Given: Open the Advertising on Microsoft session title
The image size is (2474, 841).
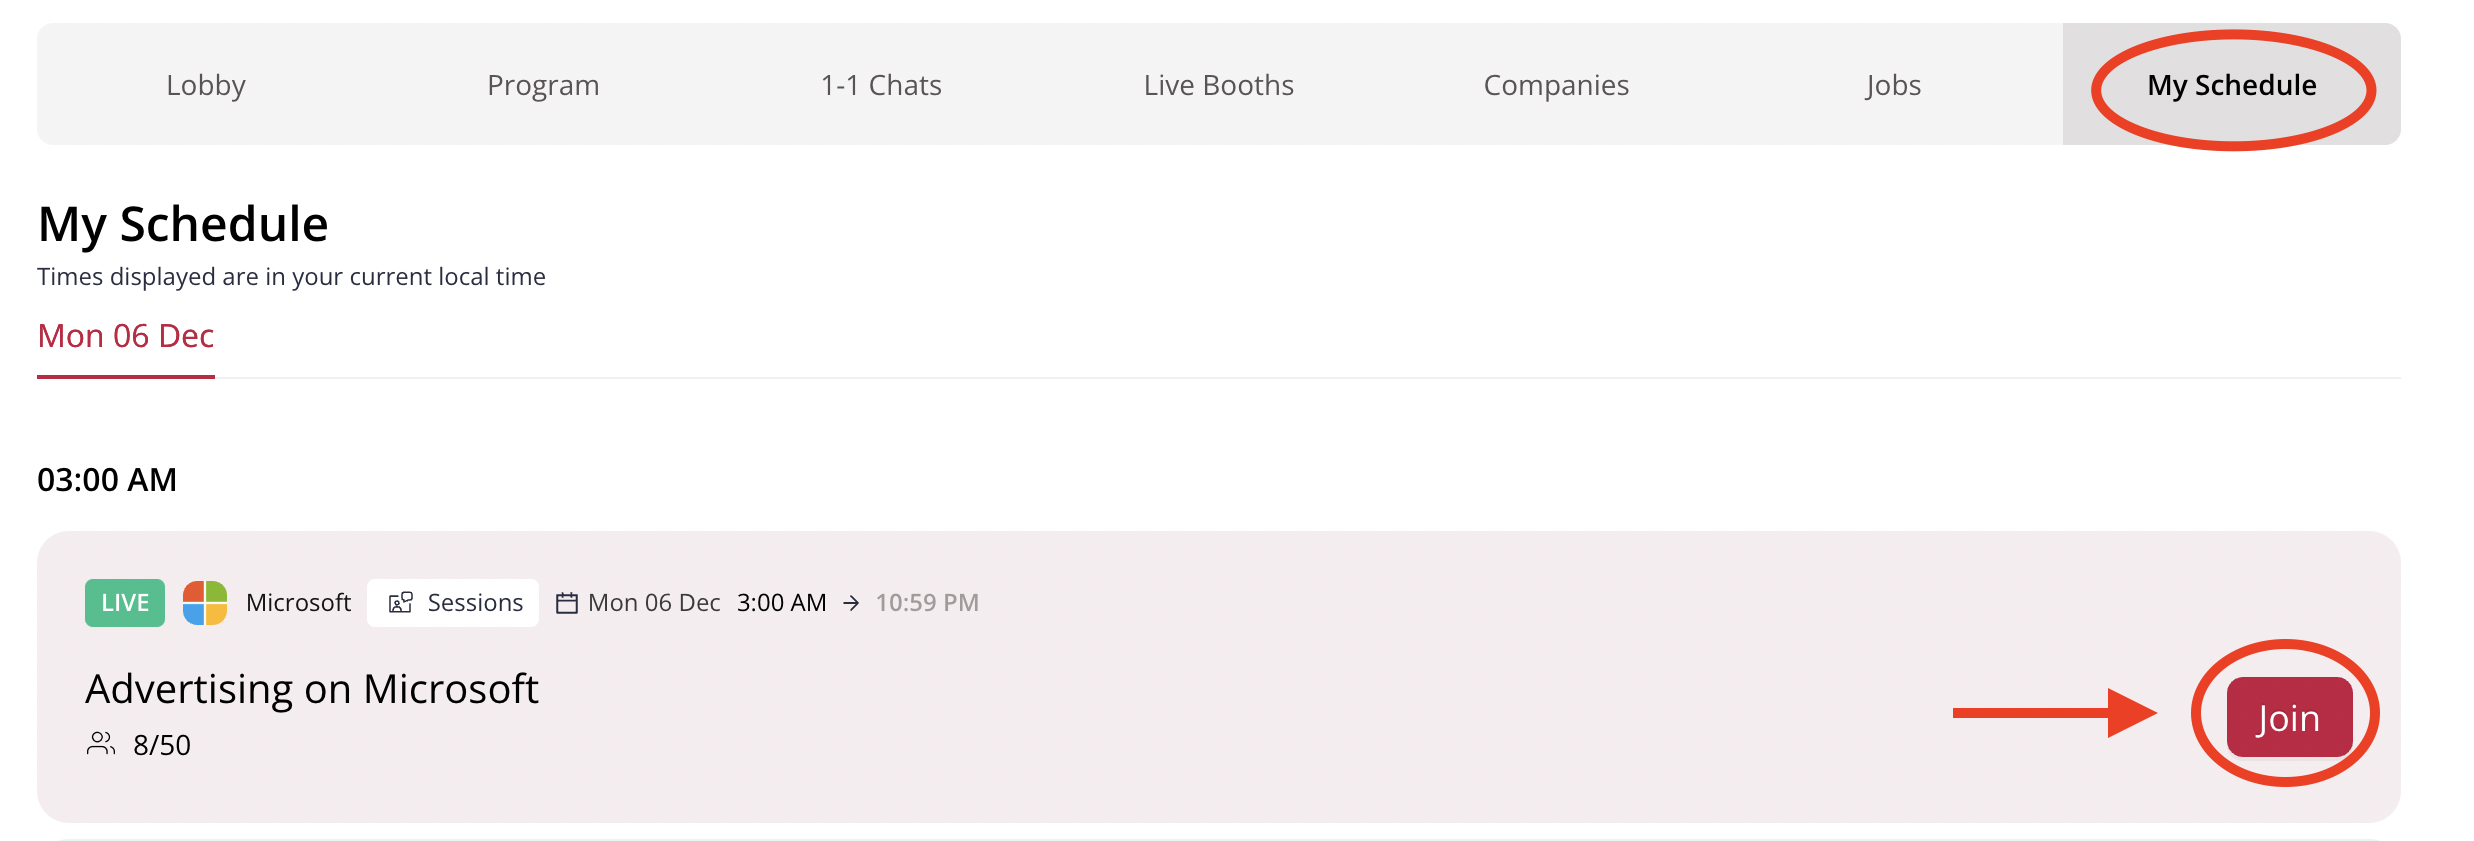Looking at the screenshot, I should tap(312, 689).
